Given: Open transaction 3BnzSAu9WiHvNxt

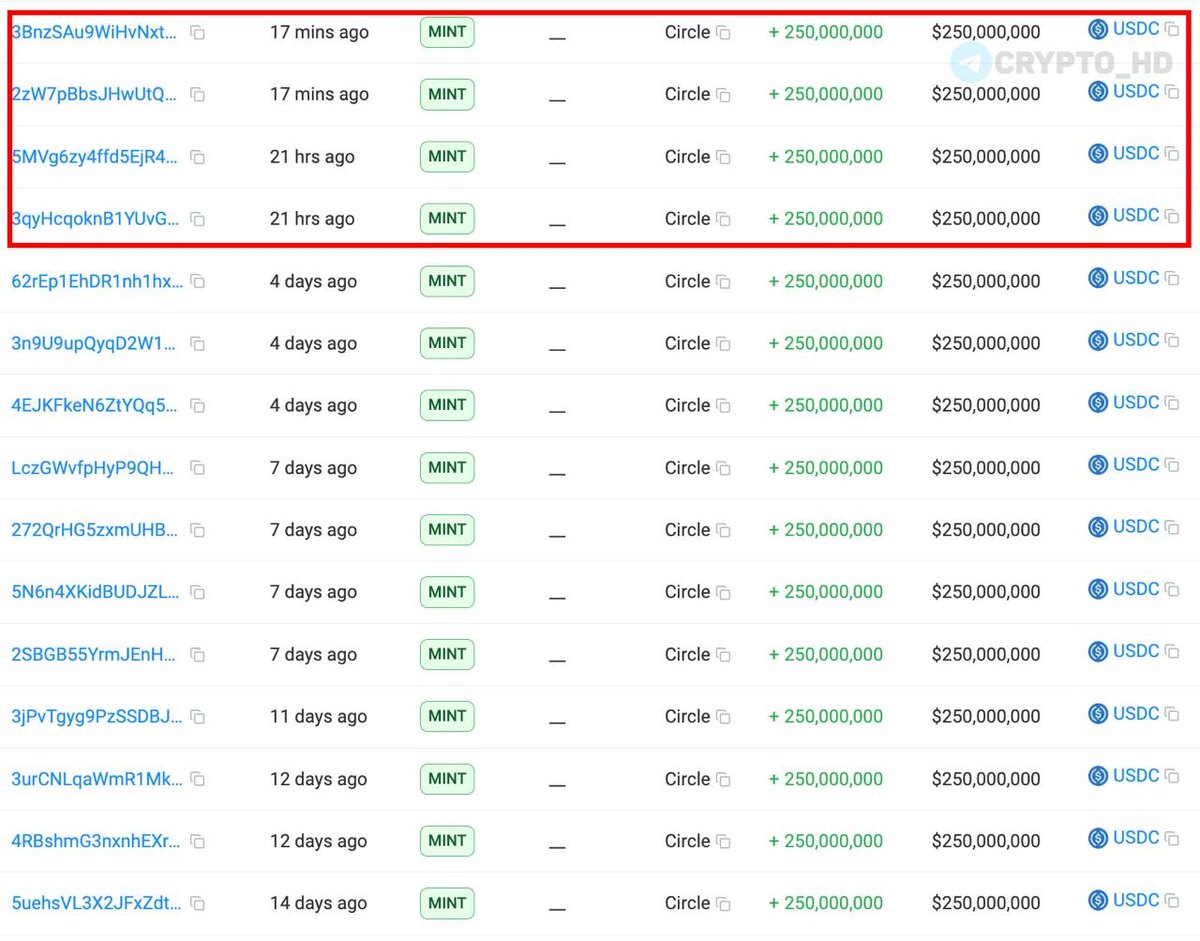Looking at the screenshot, I should tap(95, 32).
